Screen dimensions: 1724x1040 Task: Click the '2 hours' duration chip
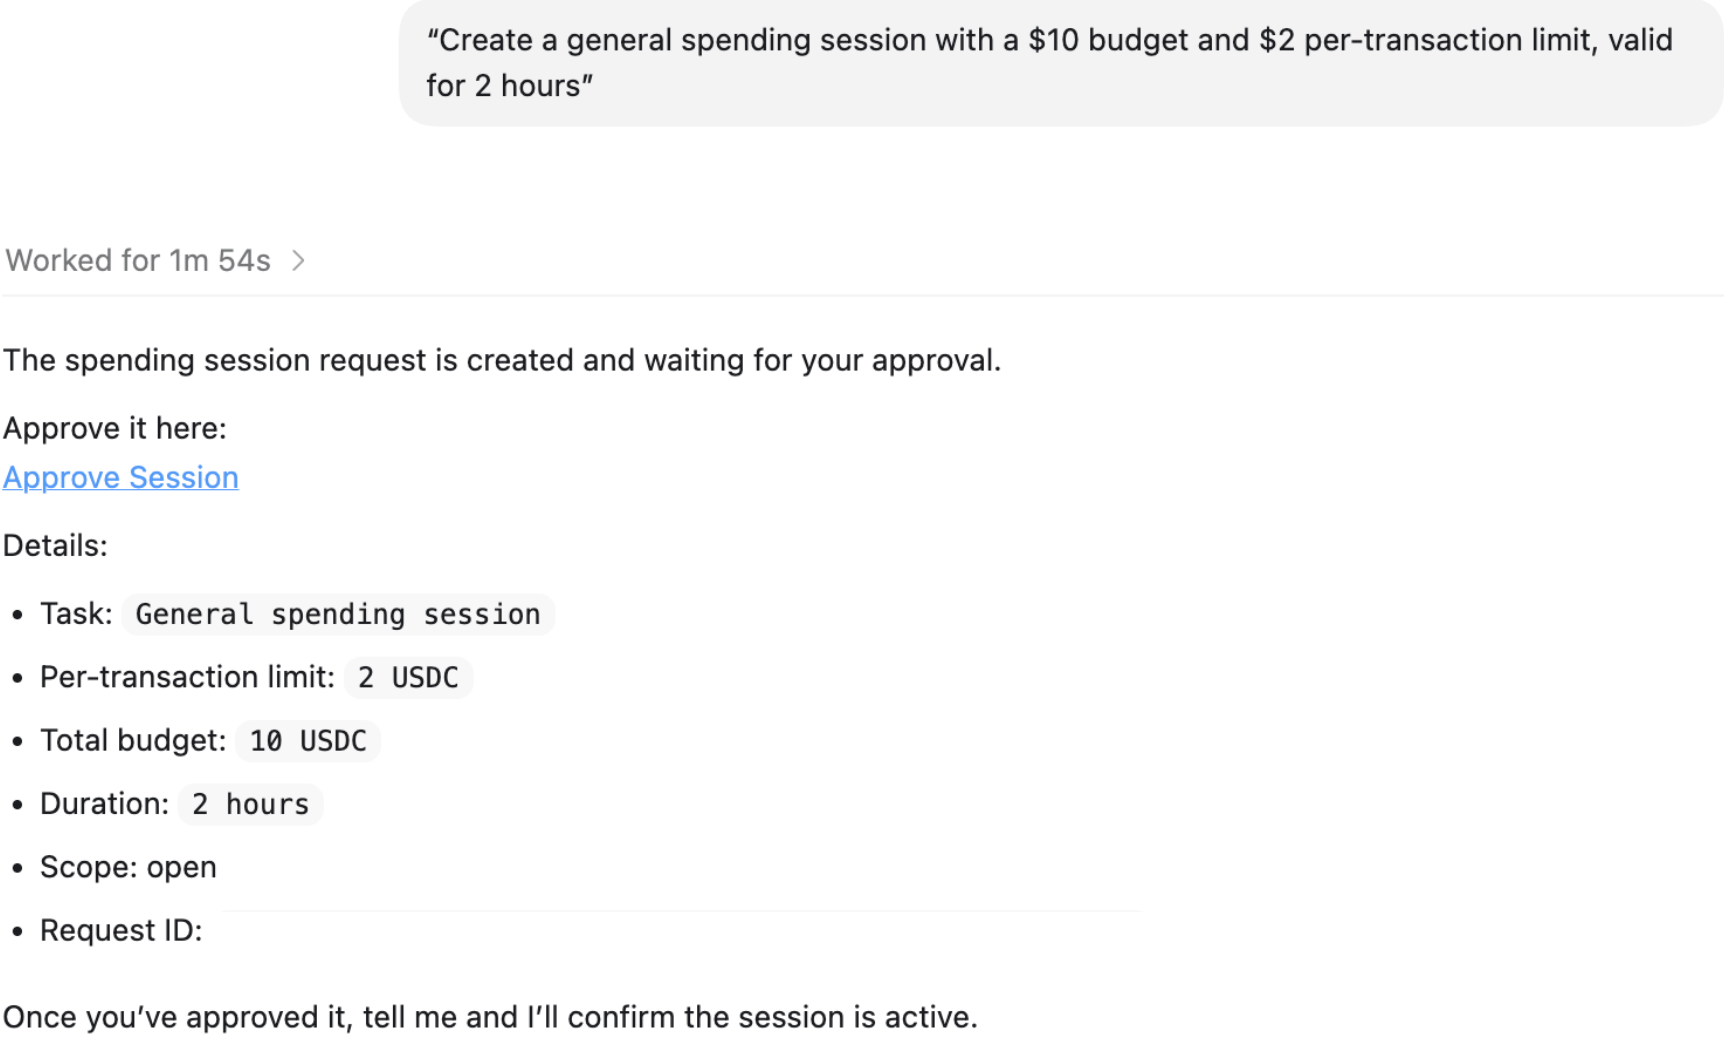[249, 803]
